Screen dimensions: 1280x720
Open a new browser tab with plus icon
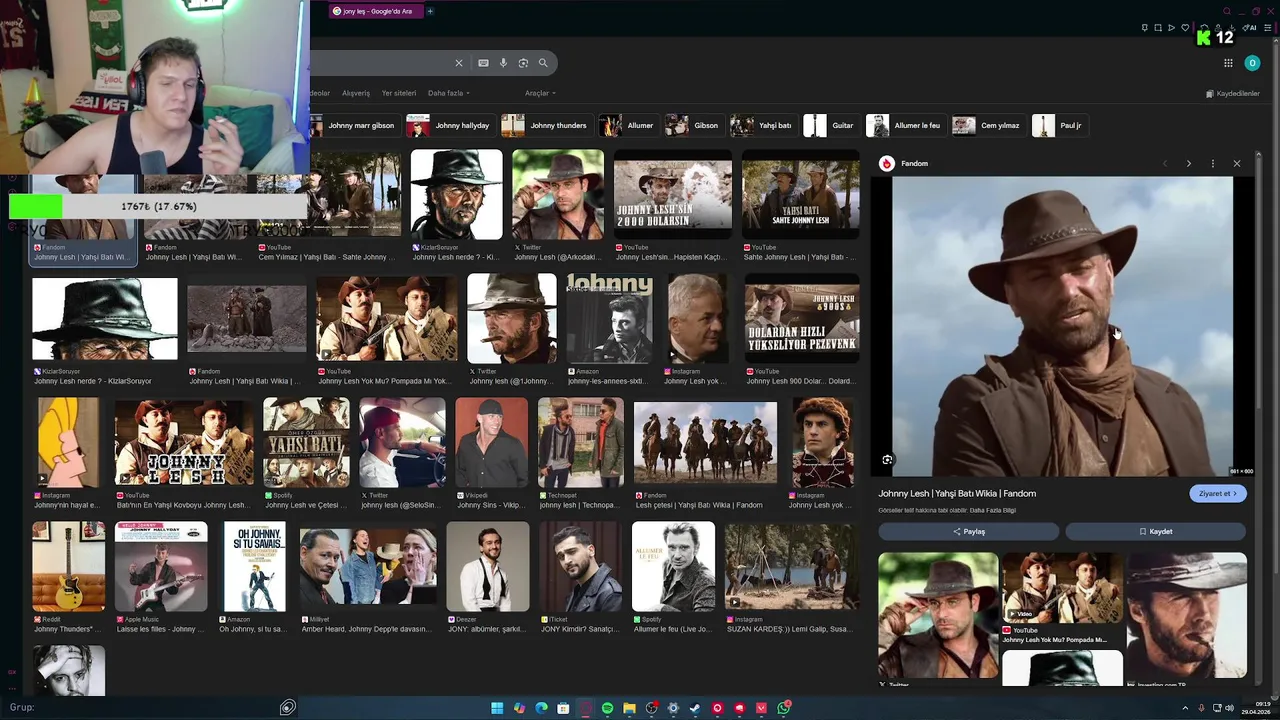click(x=430, y=11)
